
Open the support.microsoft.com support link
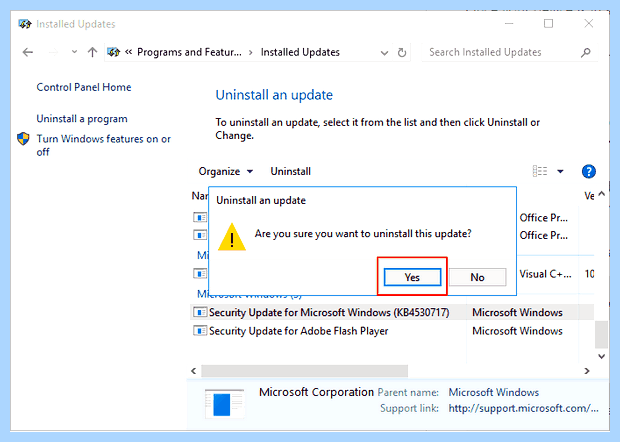523,408
